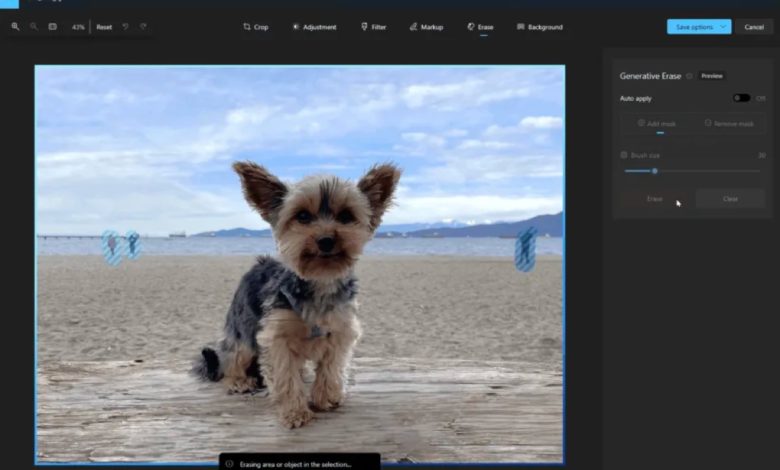
Task: Click the Brush size slider handle
Action: [655, 171]
